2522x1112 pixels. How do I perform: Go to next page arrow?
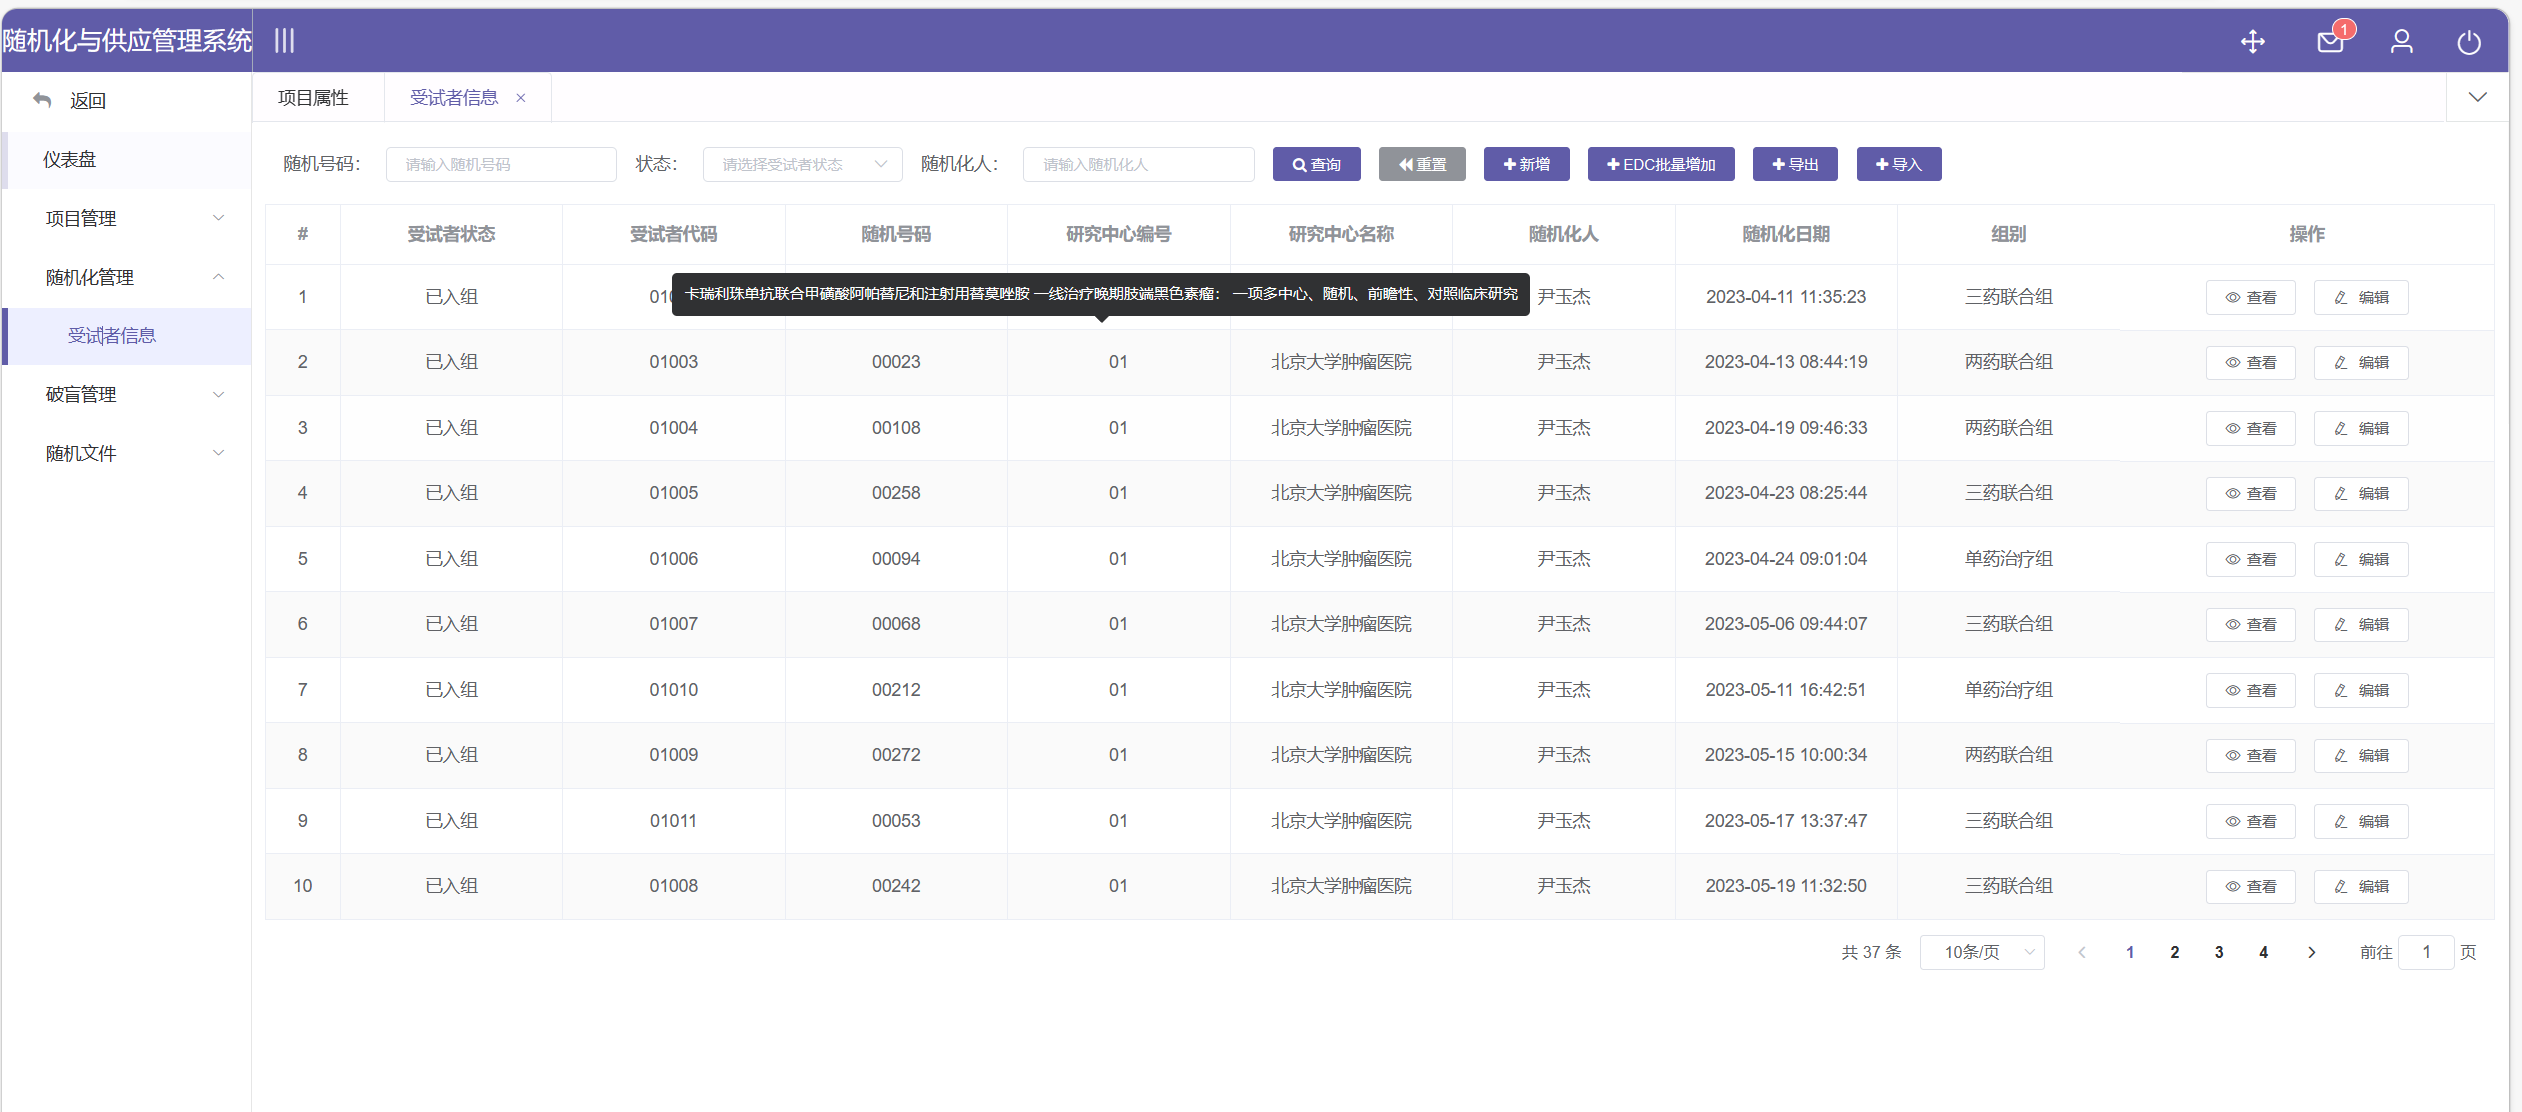[x=2311, y=952]
